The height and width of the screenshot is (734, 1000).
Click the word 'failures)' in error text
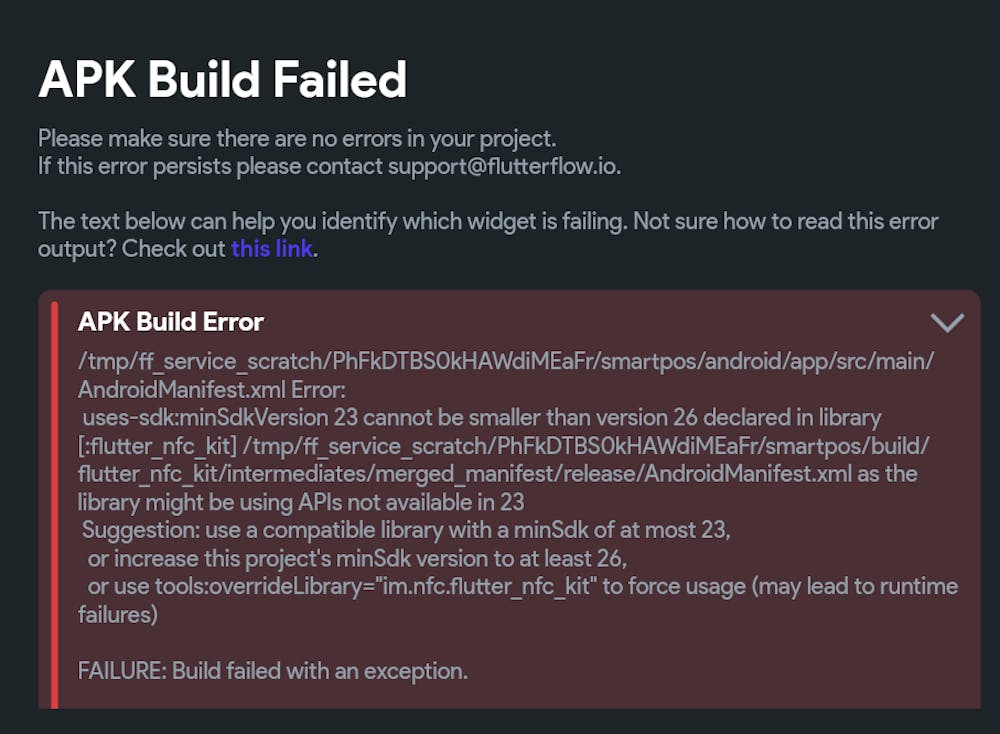pos(117,615)
